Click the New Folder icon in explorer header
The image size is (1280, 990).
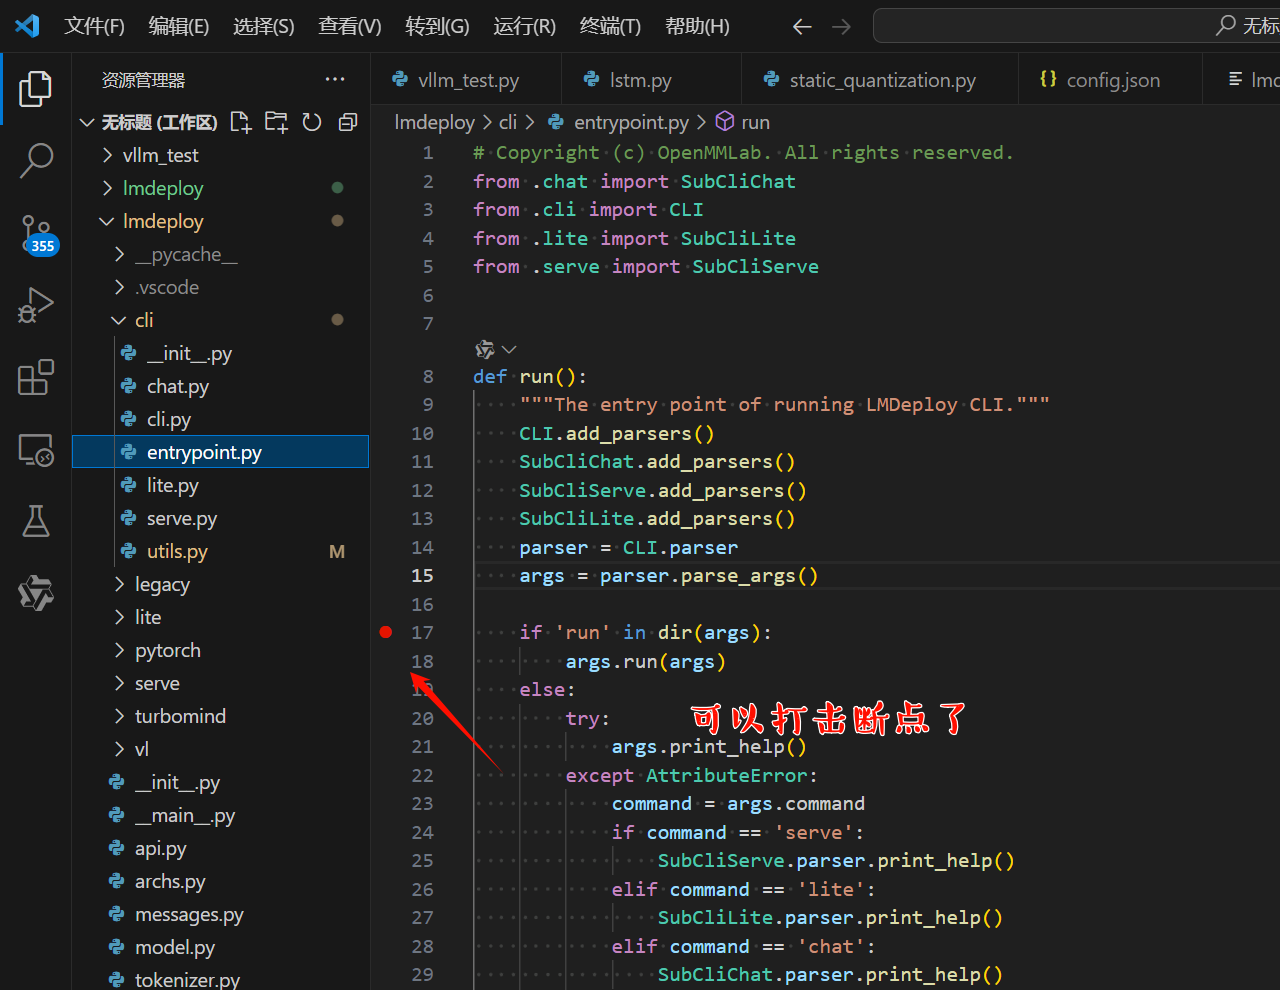[x=276, y=122]
